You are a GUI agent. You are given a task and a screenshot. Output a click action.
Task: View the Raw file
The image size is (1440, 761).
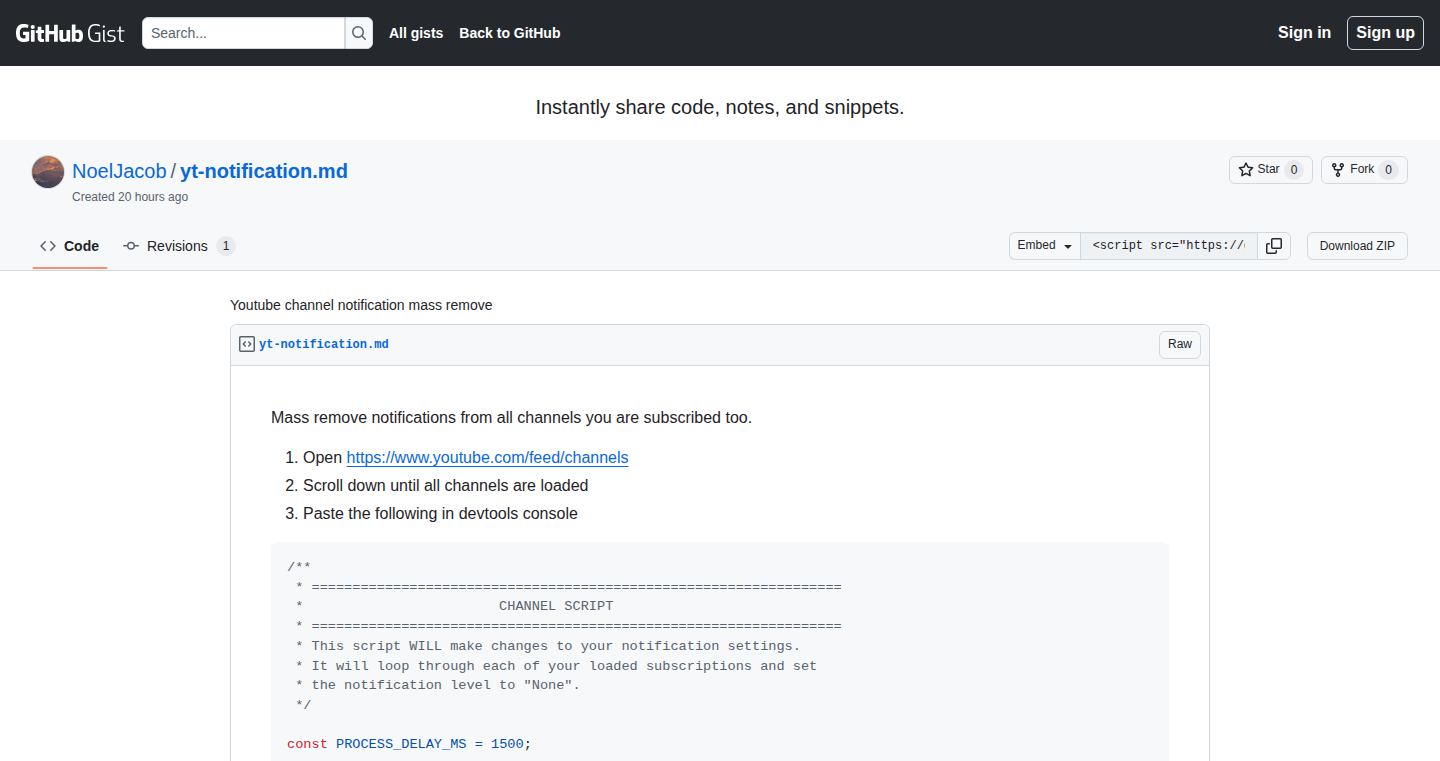(1180, 344)
